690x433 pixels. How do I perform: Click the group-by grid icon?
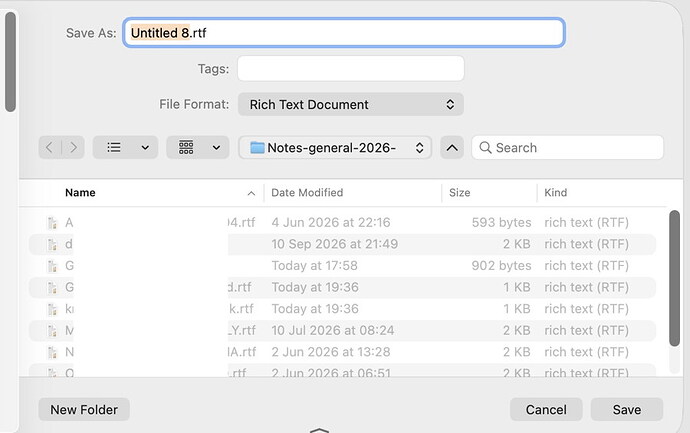[186, 147]
